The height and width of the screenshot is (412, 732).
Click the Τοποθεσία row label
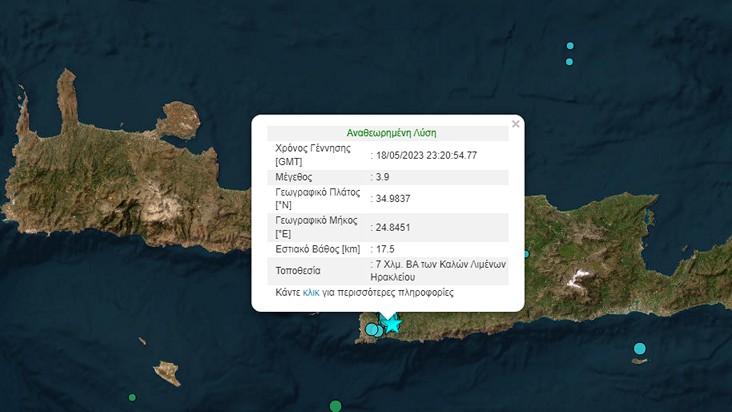point(301,270)
